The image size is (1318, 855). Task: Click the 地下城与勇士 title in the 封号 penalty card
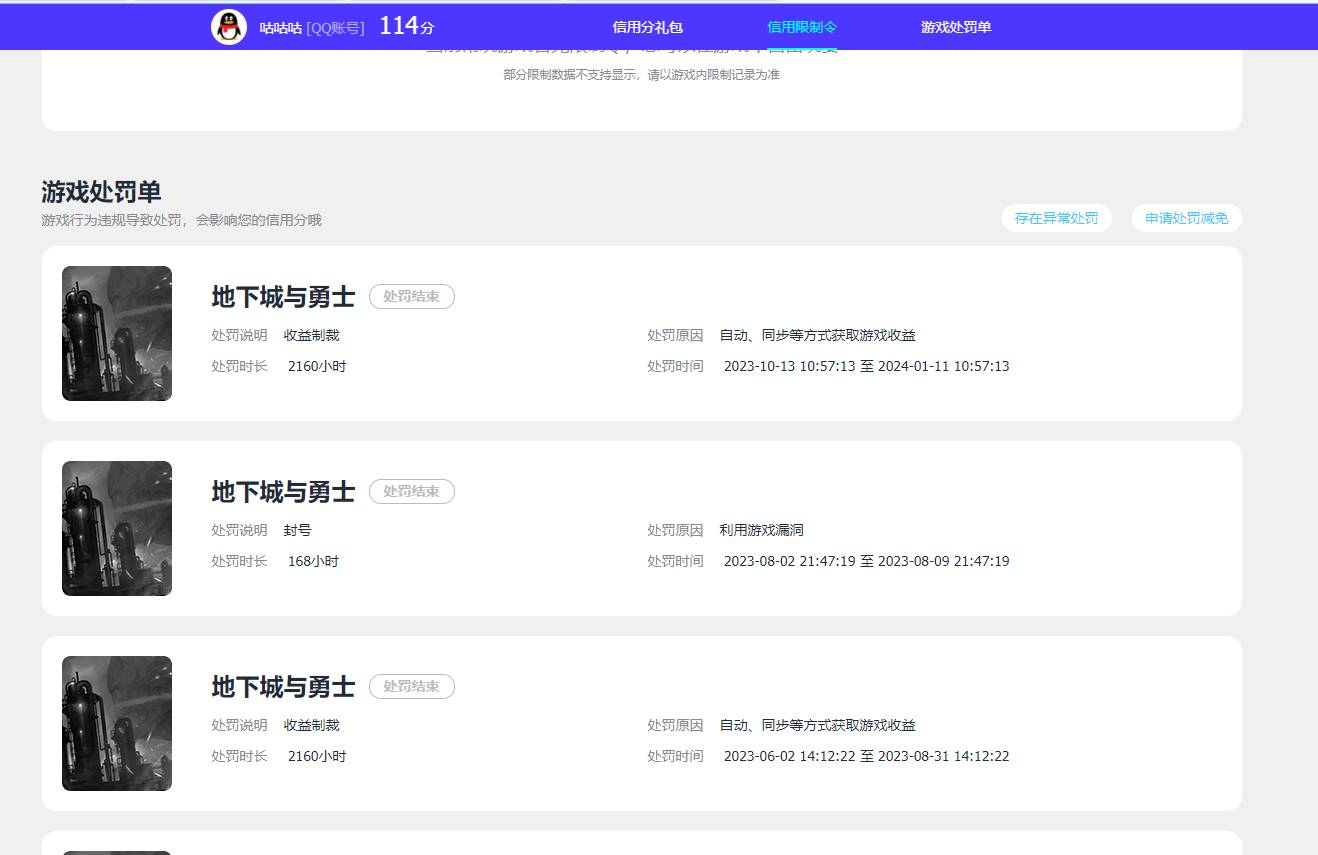(283, 492)
